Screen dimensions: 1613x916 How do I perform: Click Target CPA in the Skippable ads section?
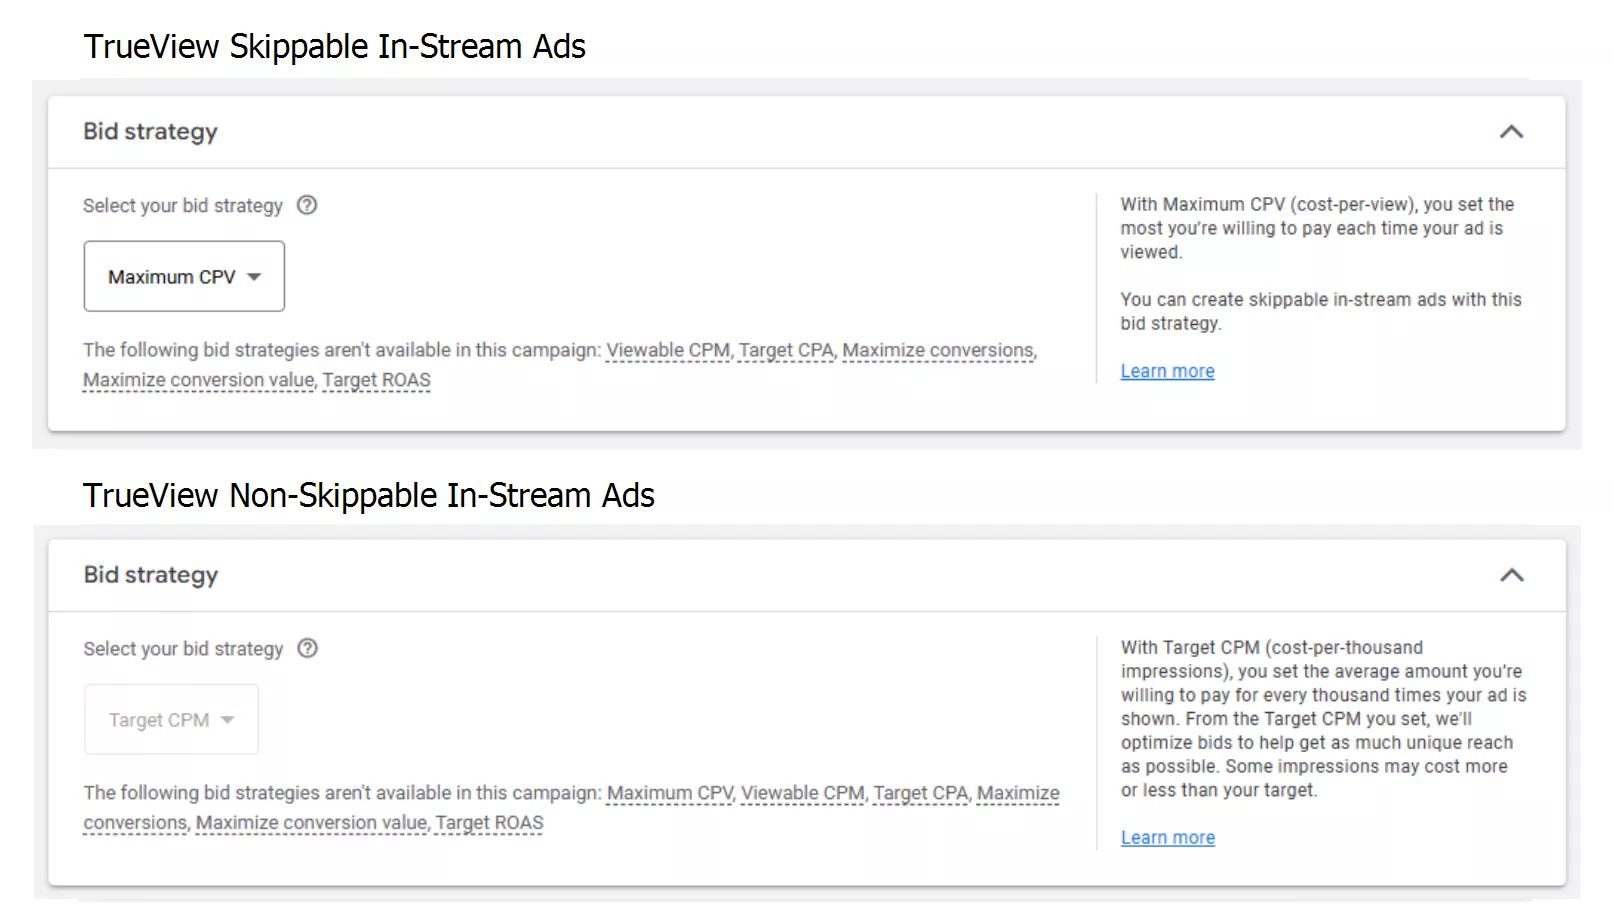pyautogui.click(x=786, y=350)
